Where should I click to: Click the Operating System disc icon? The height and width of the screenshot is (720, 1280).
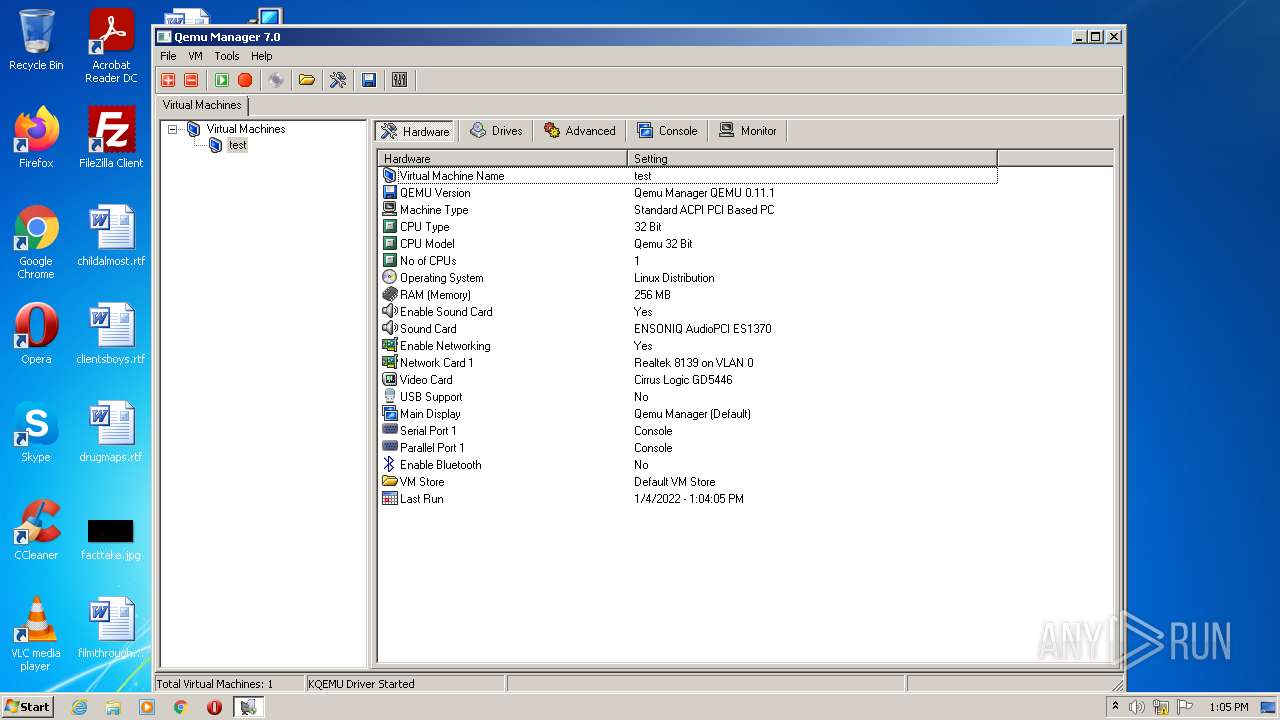tap(390, 278)
